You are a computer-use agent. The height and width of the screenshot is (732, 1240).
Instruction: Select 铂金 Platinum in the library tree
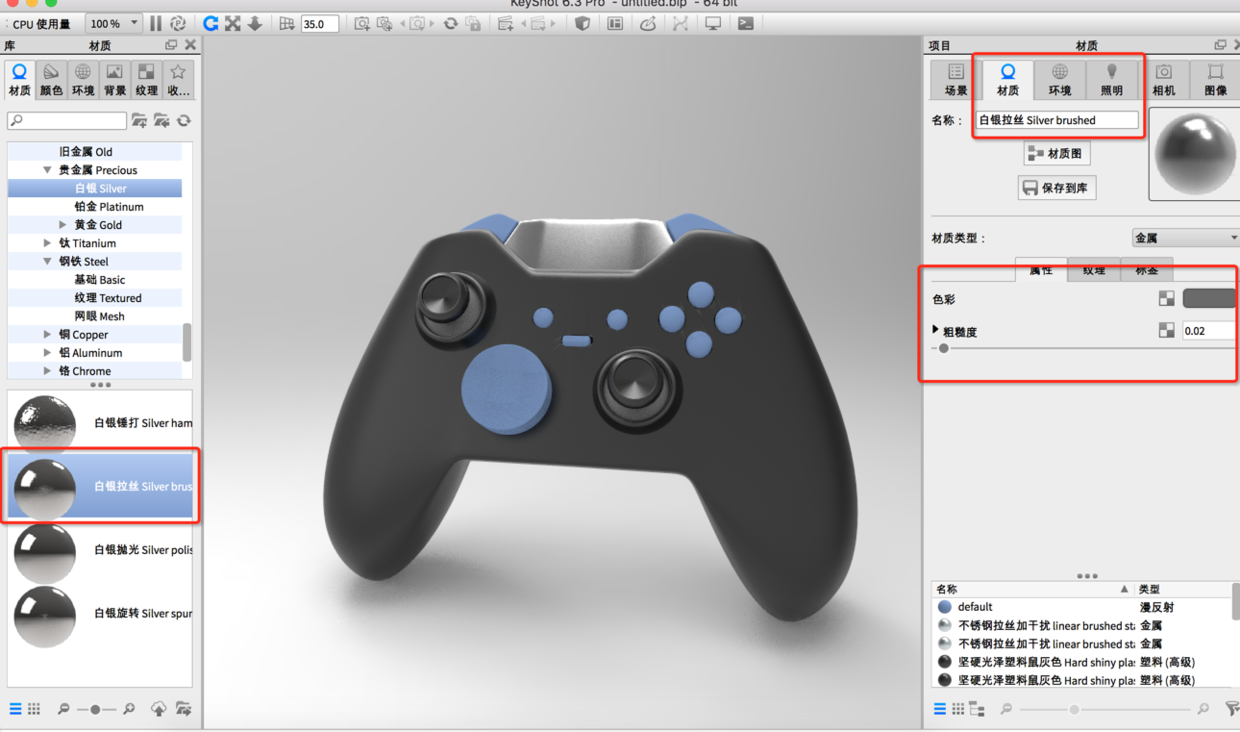[x=108, y=207]
